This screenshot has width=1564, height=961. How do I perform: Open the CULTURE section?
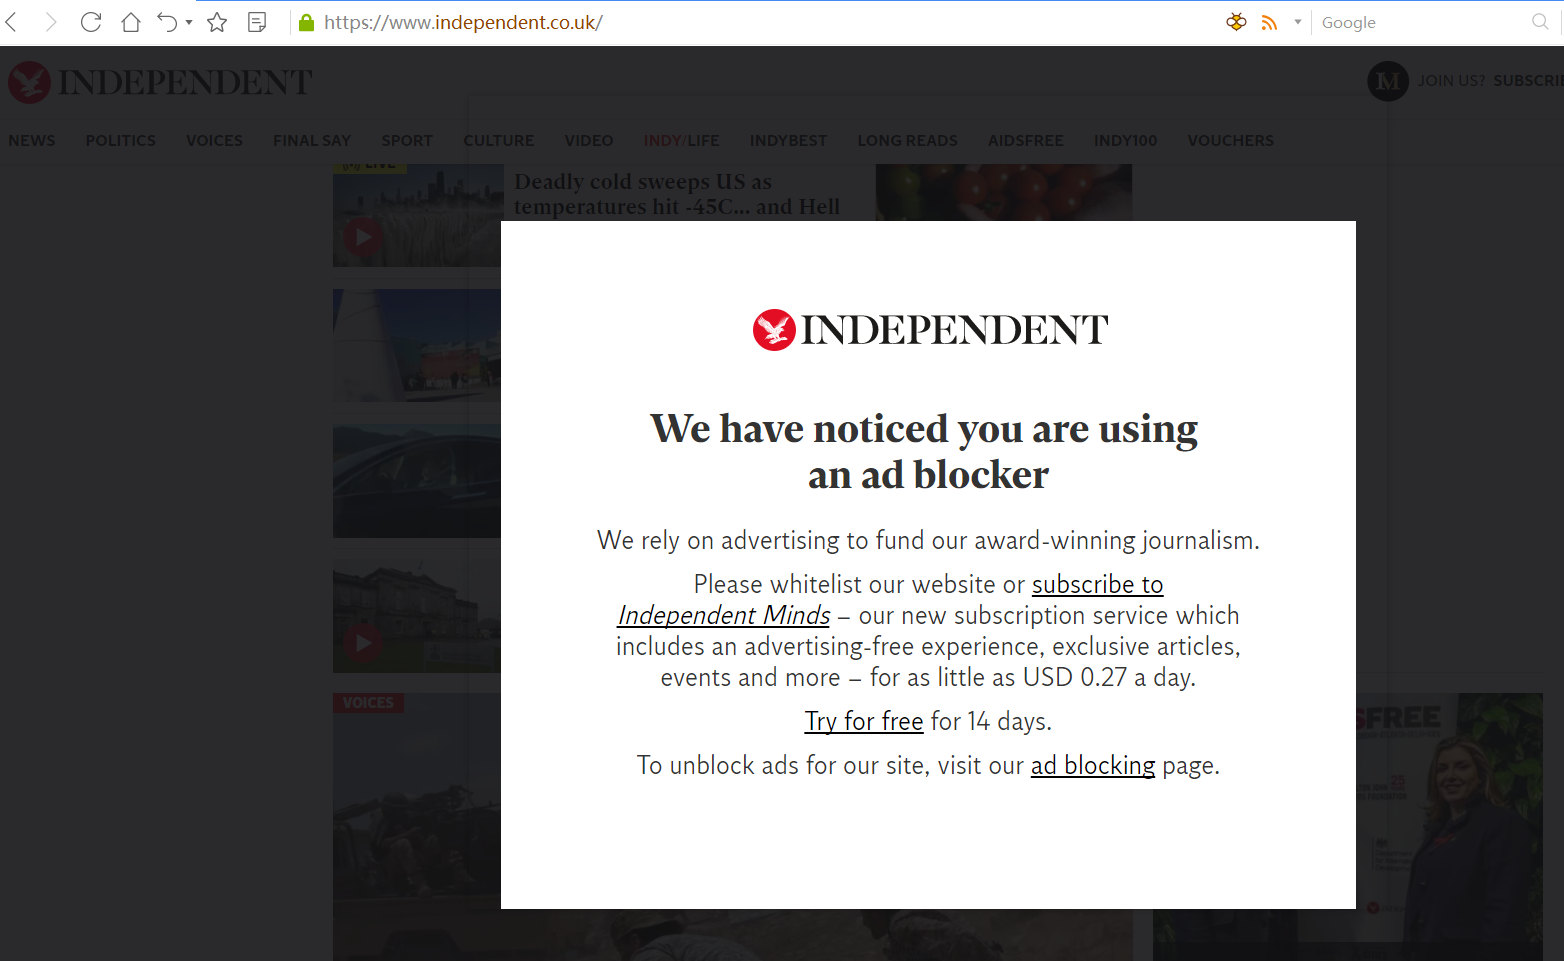(499, 141)
